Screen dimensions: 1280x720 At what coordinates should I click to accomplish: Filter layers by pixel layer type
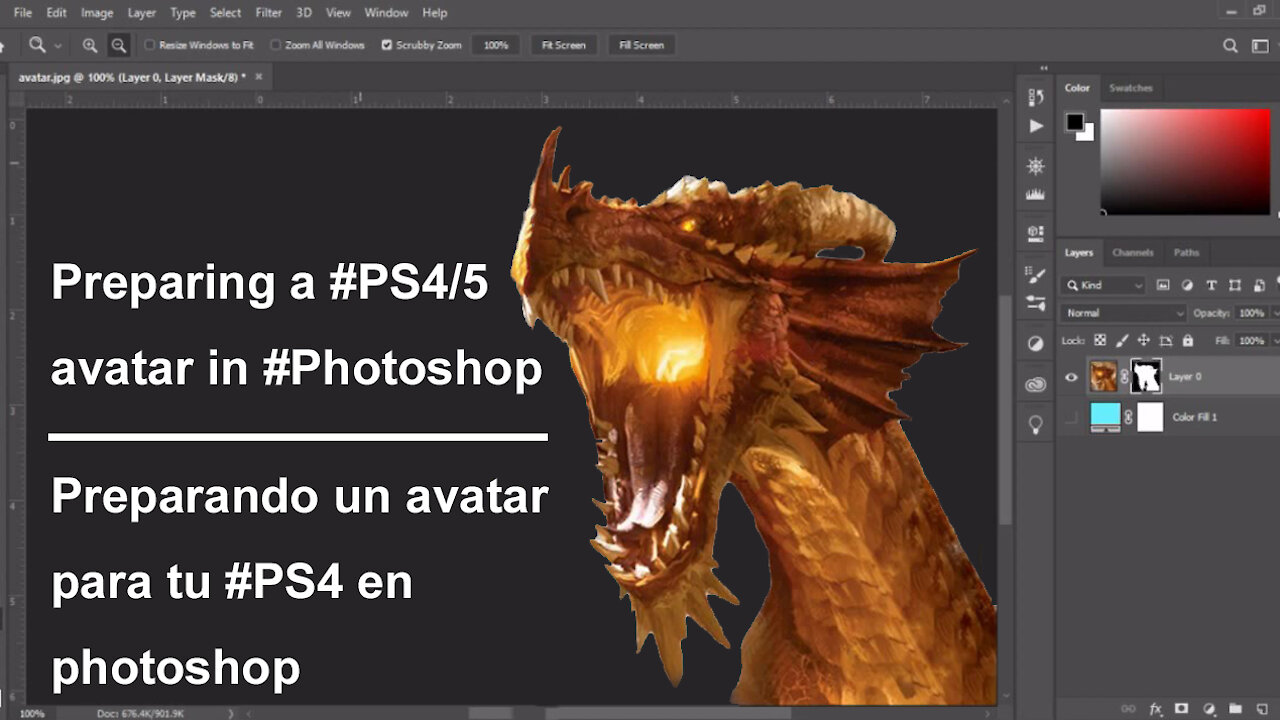(1163, 285)
